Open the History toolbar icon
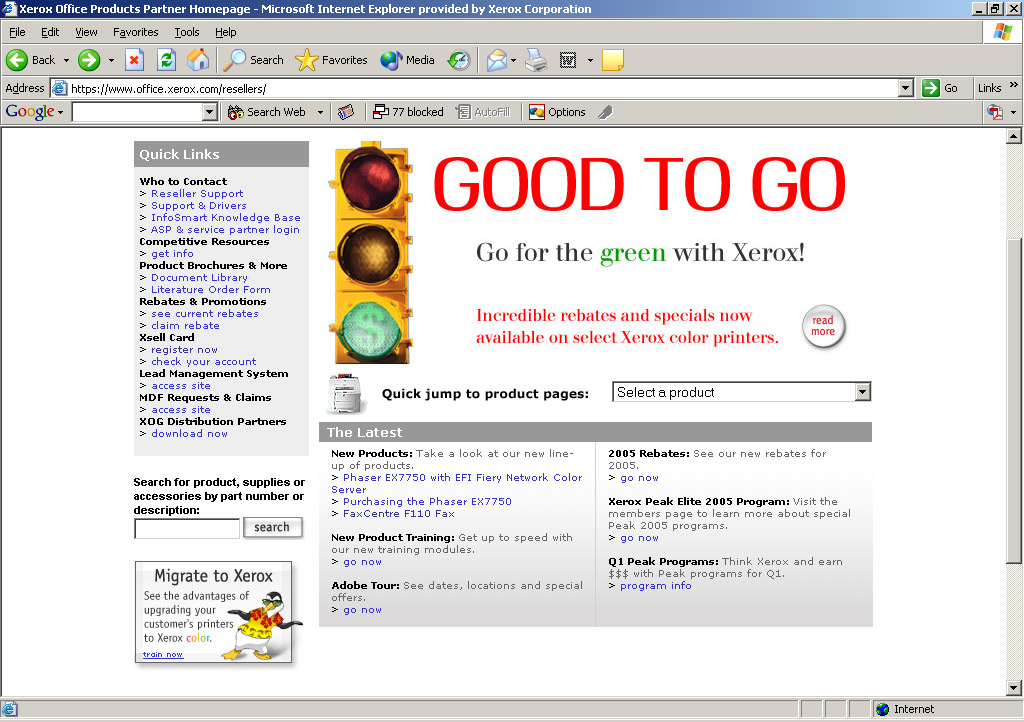This screenshot has height=722, width=1024. click(459, 60)
